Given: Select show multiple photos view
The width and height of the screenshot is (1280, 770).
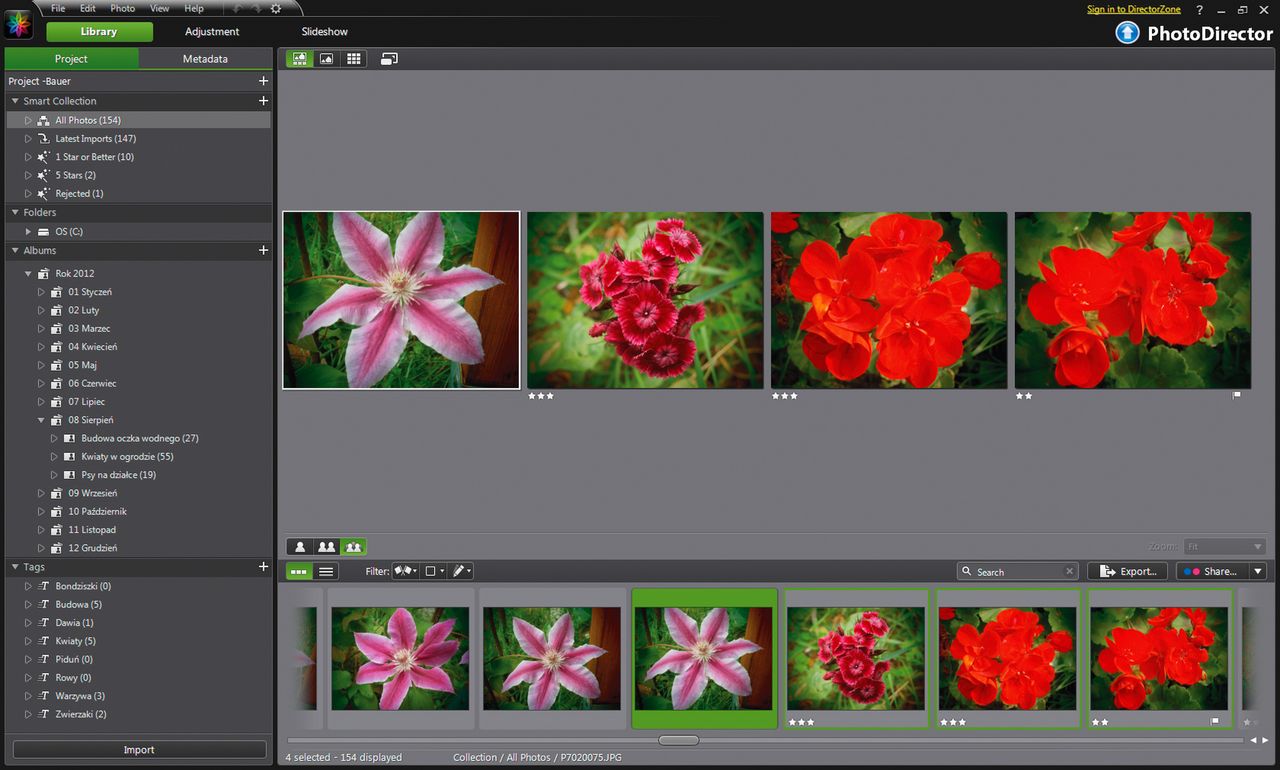Looking at the screenshot, I should (353, 547).
